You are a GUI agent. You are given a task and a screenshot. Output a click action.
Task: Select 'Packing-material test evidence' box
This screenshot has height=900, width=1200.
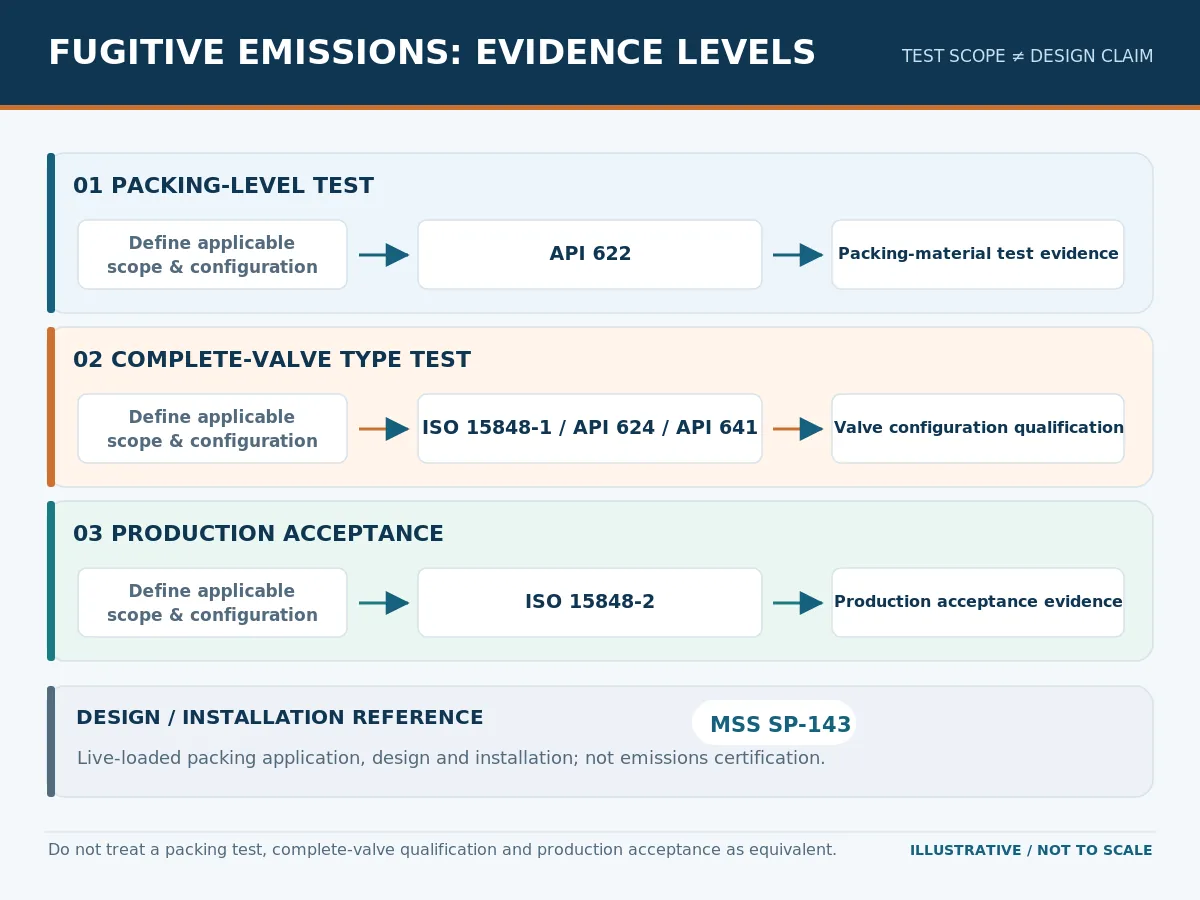click(978, 255)
